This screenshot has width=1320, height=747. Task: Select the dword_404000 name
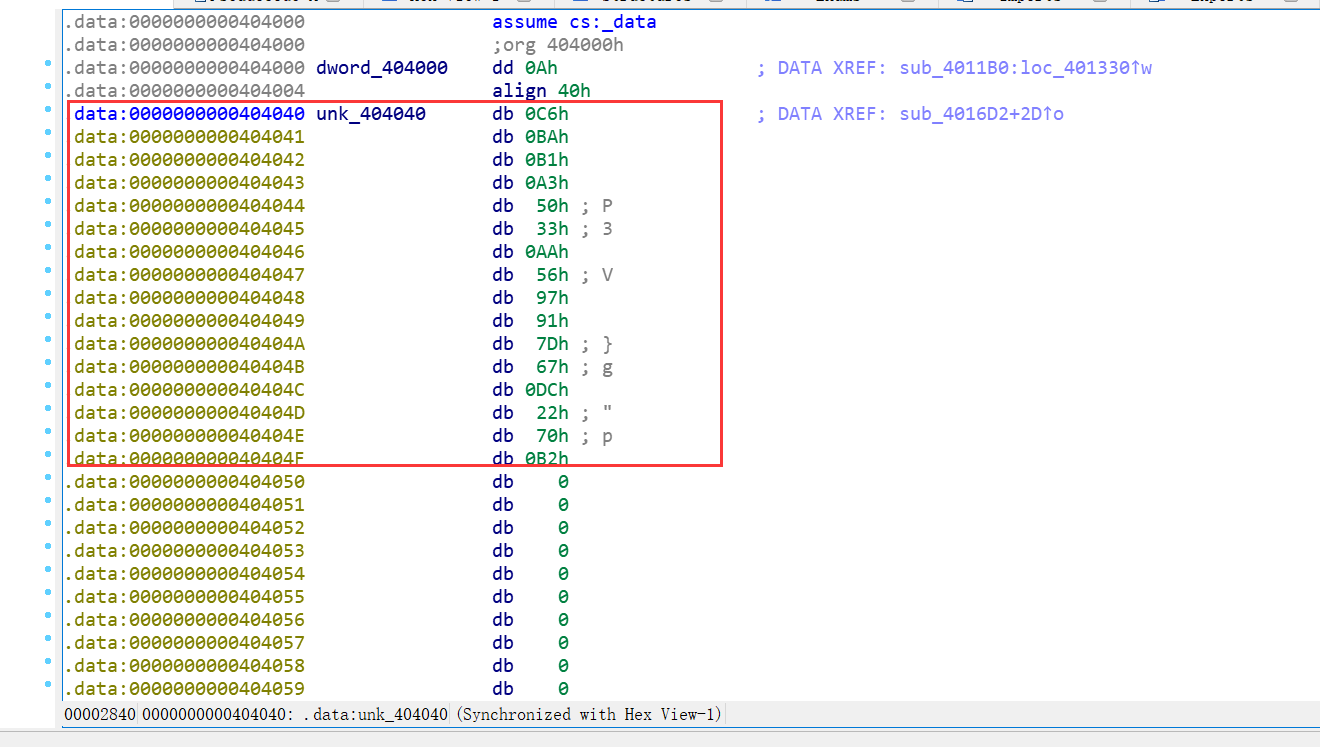(x=381, y=67)
